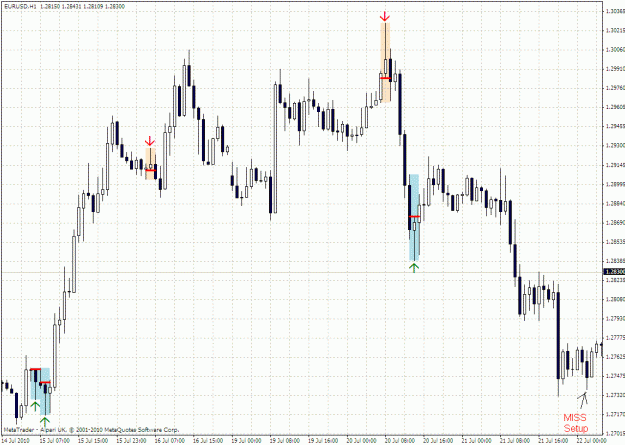The height and width of the screenshot is (445, 625).
Task: Select the red "MISS Setup" text label
Action: coord(575,423)
